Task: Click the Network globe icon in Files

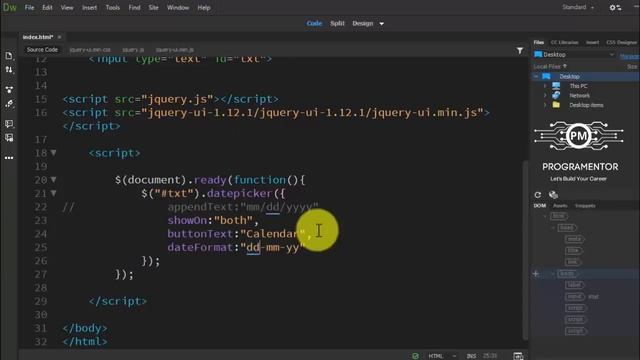Action: [x=556, y=95]
